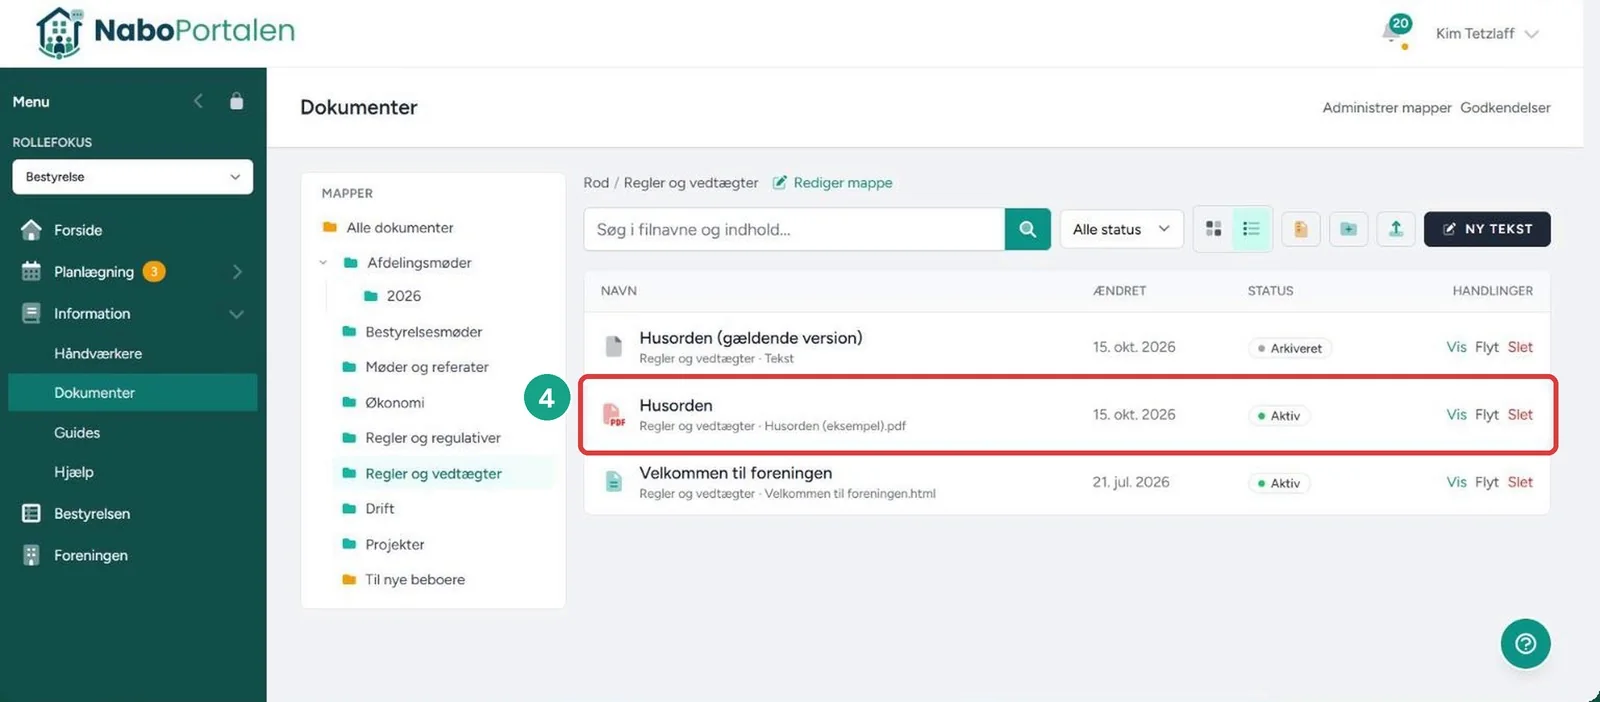Screen dimensions: 1600x702
Task: Click the NY TEKST button
Action: [x=1487, y=229]
